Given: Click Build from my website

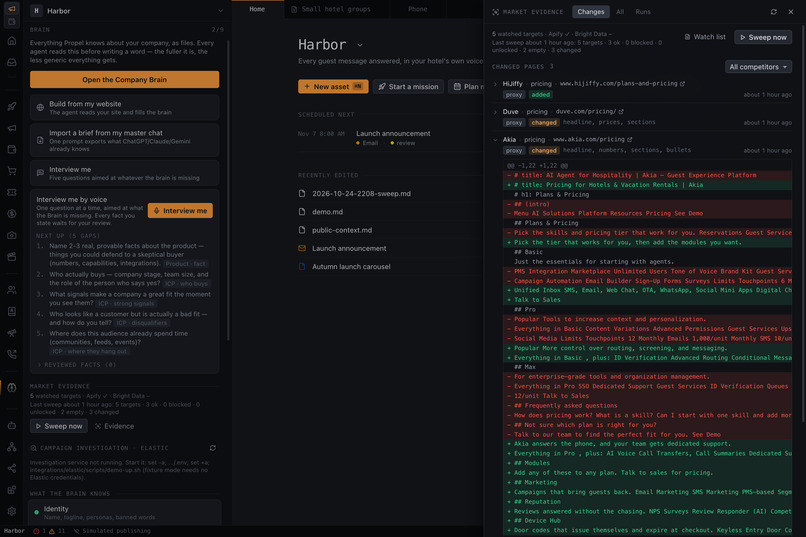Looking at the screenshot, I should point(124,107).
